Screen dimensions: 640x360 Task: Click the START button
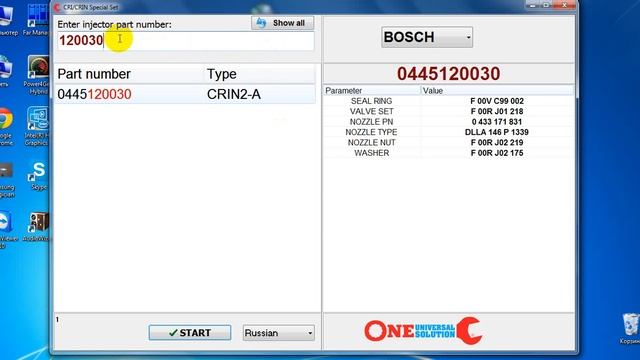190,333
